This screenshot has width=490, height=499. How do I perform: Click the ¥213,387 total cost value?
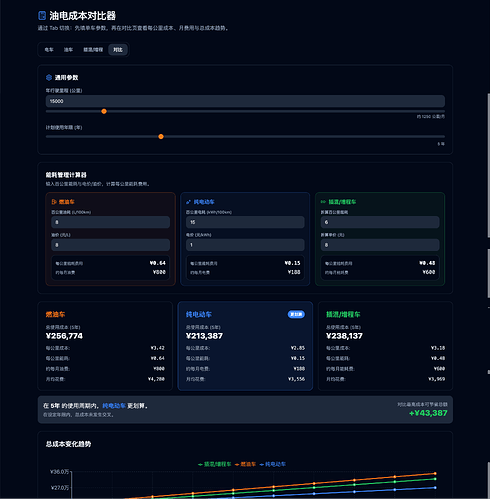tap(204, 336)
